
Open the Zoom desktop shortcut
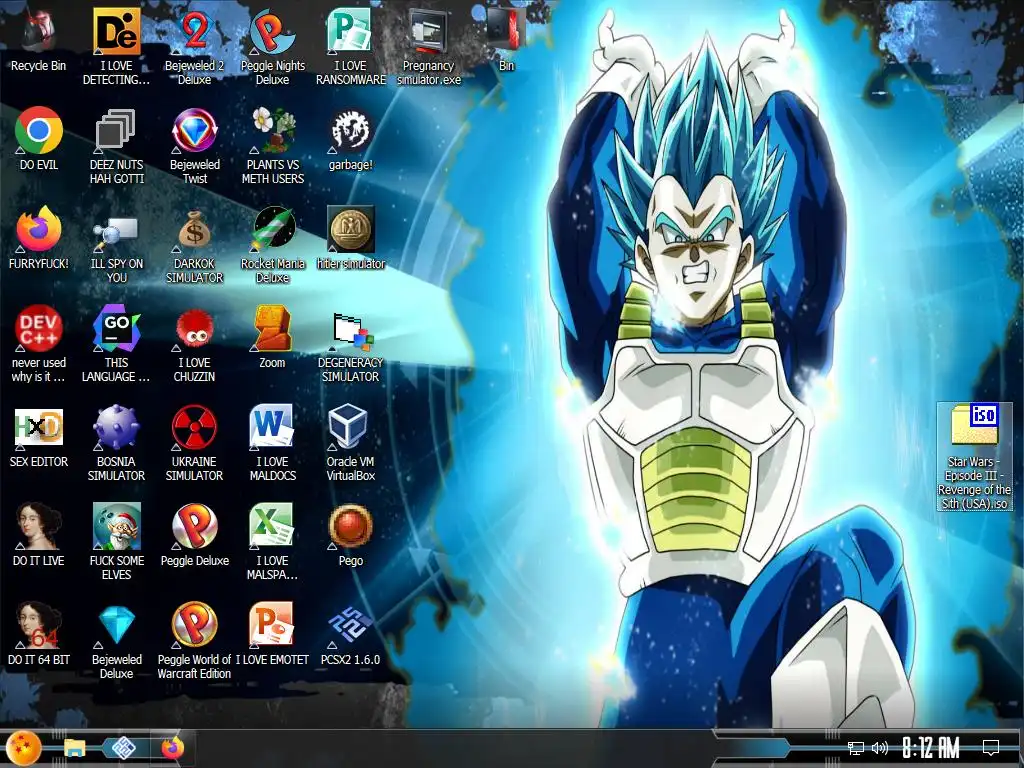click(272, 337)
